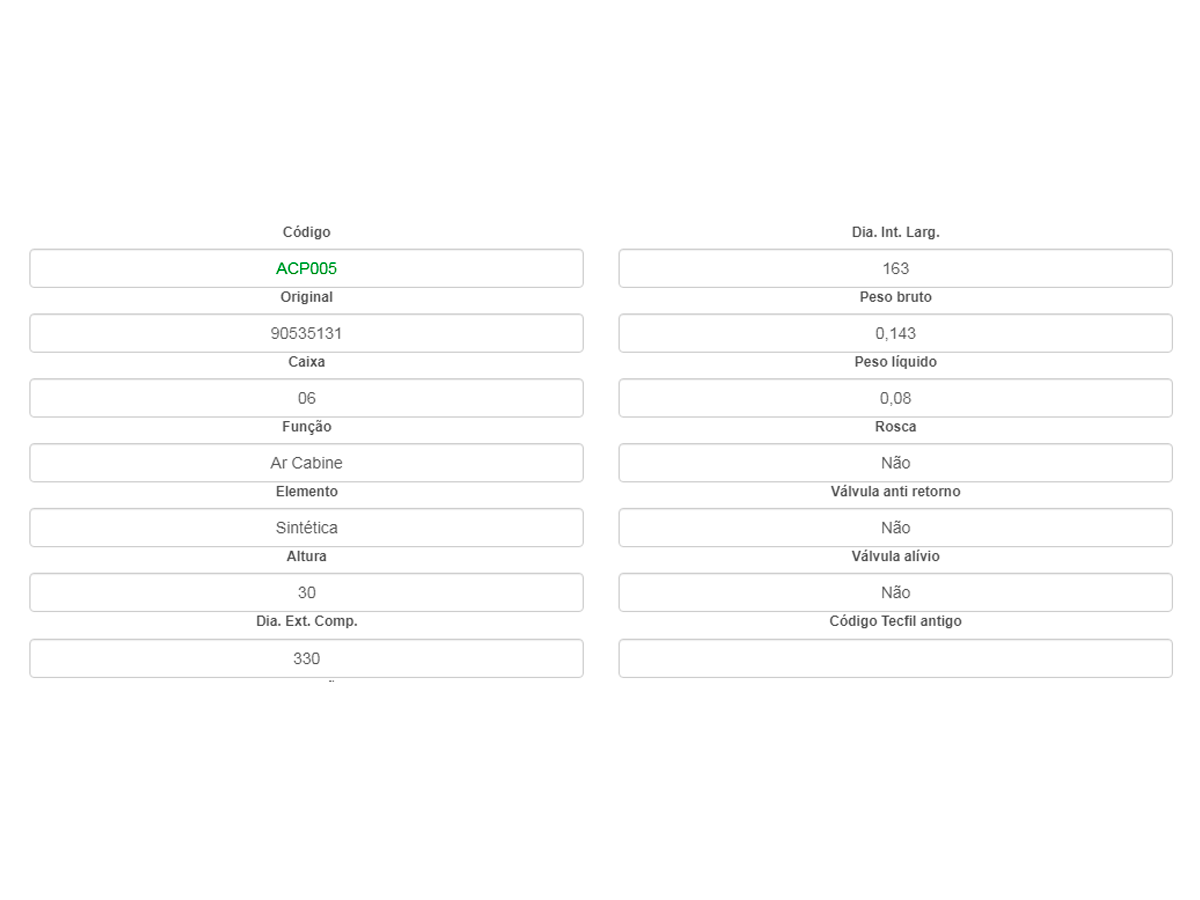Click the Válvula anti retorno label
Image resolution: width=1200 pixels, height=900 pixels.
(895, 491)
